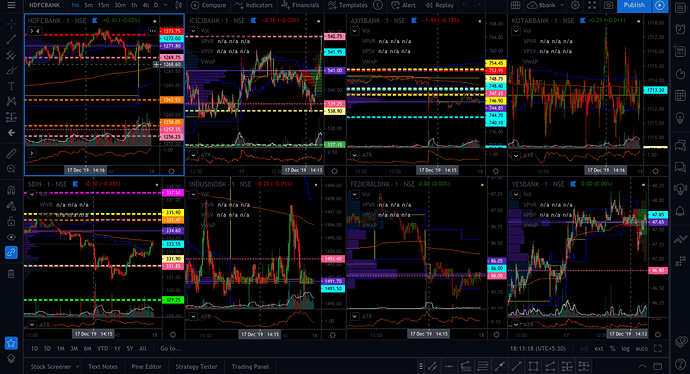Collapse the ICICIBANK indicator legend
Screen dimensions: 690x374
click(x=193, y=31)
